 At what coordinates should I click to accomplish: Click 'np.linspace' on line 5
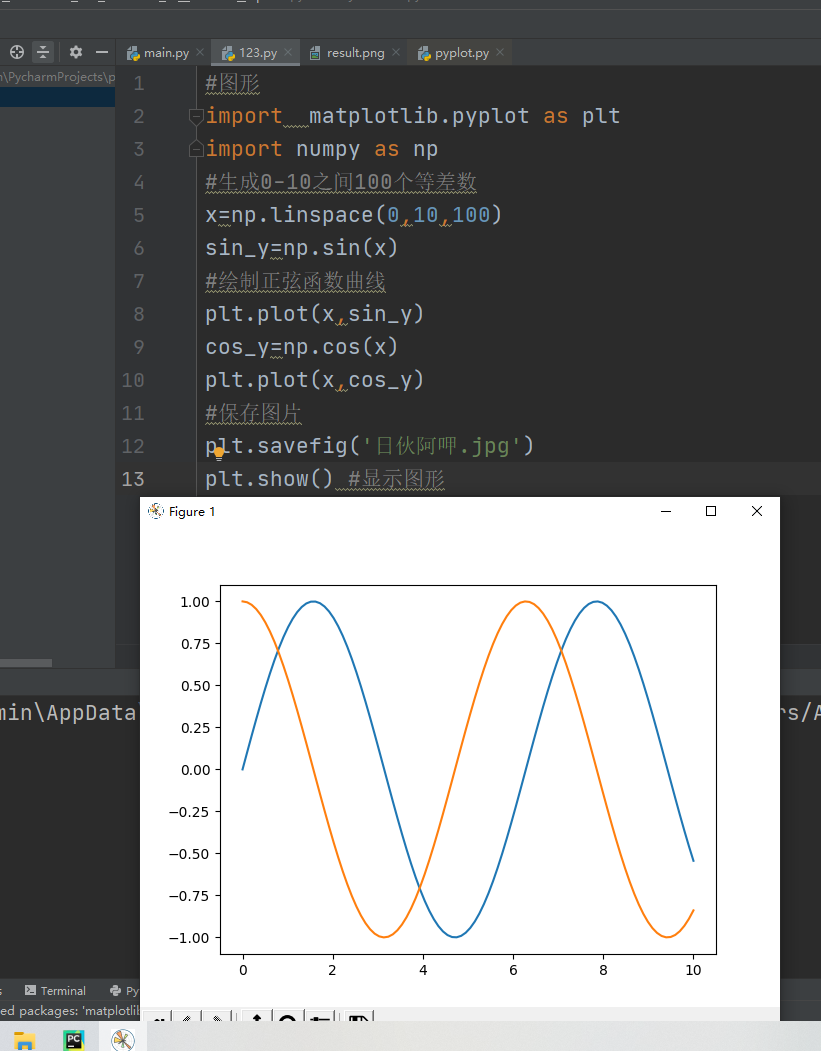[x=302, y=214]
